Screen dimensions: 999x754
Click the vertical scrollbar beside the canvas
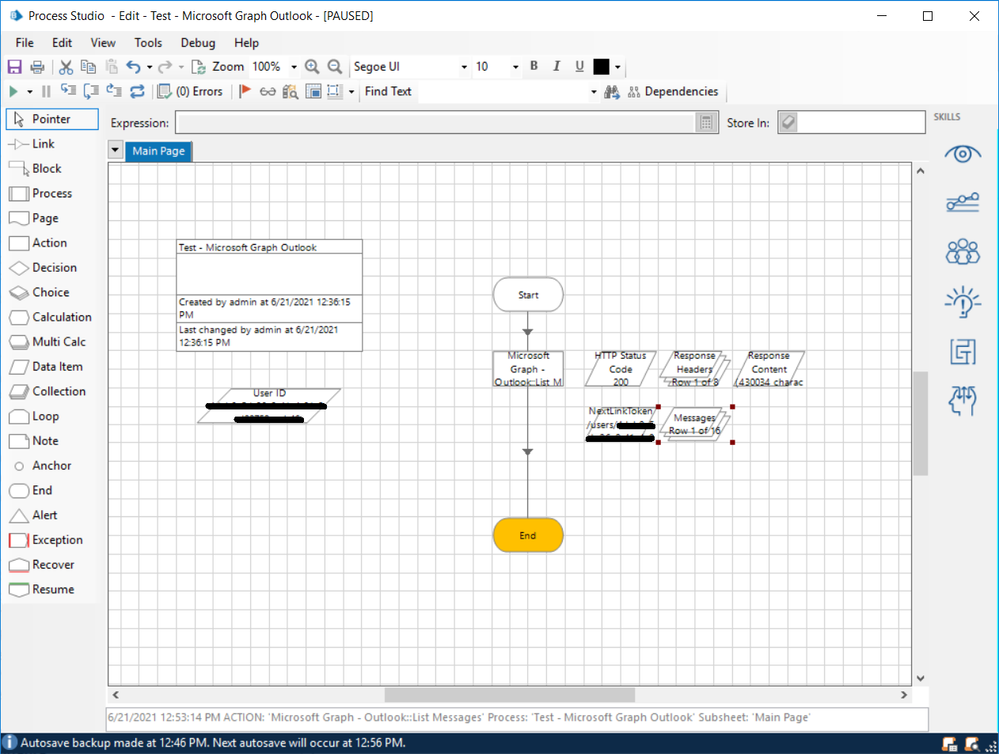click(x=920, y=424)
